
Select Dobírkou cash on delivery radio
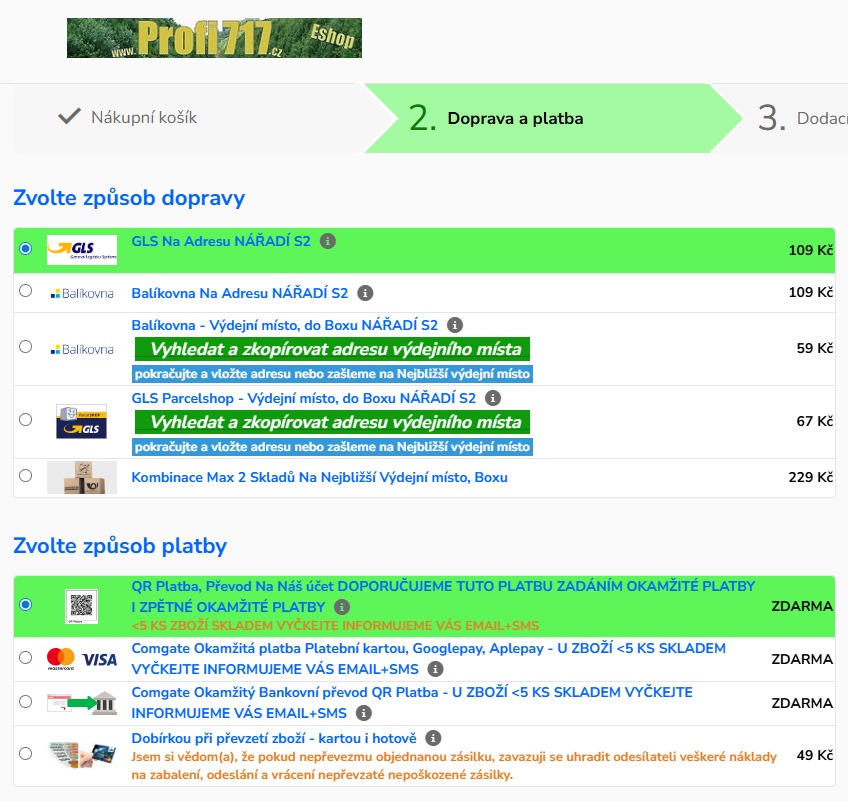(x=25, y=754)
